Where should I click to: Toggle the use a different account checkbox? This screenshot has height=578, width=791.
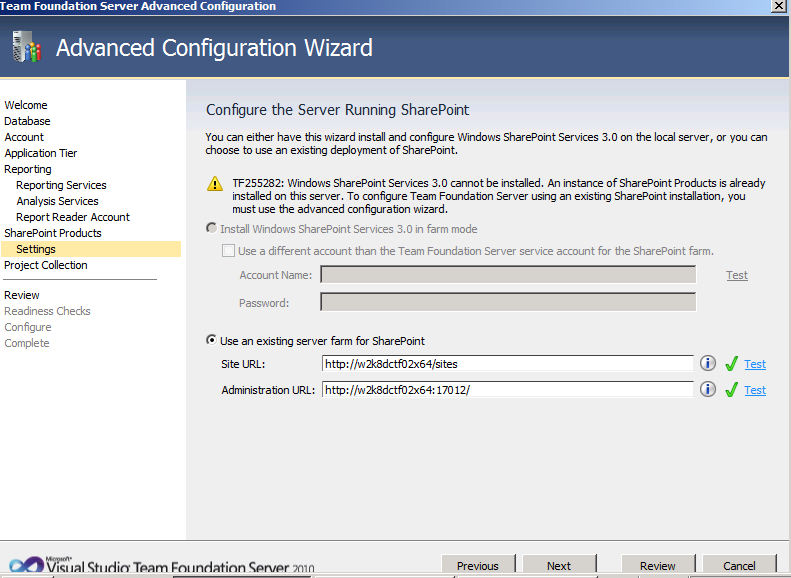coord(229,251)
